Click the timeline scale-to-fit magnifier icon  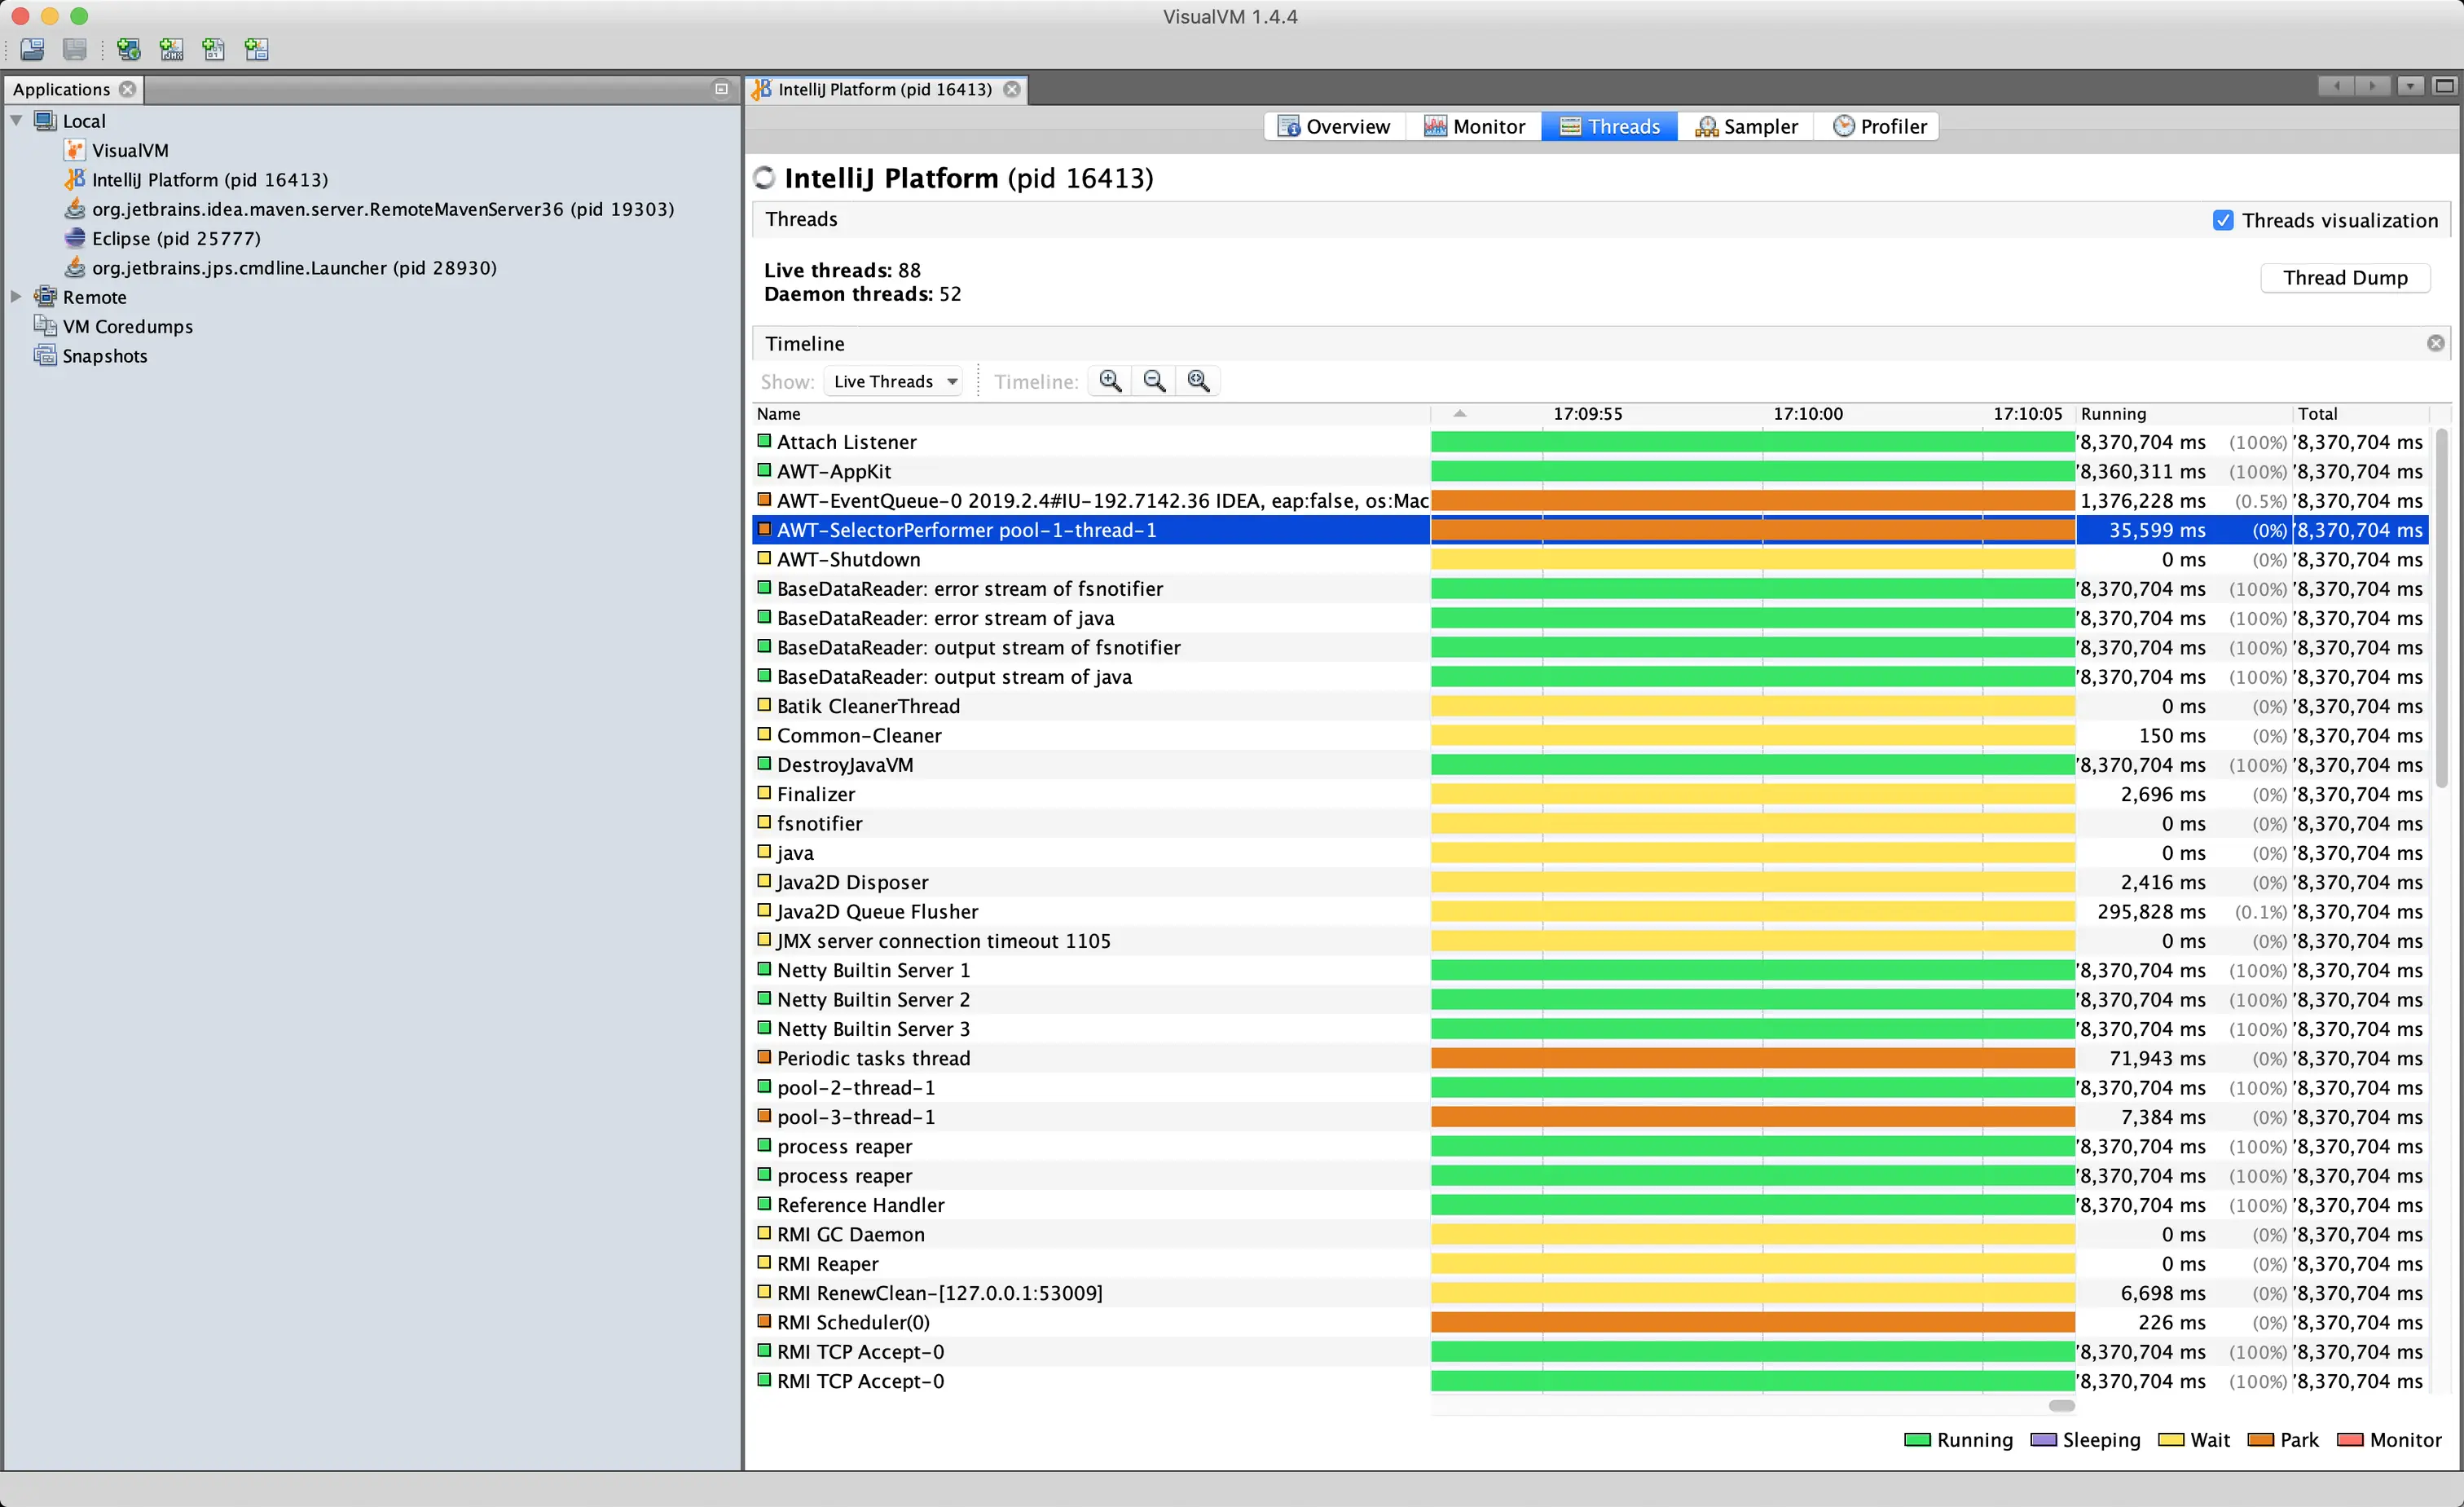click(1198, 381)
